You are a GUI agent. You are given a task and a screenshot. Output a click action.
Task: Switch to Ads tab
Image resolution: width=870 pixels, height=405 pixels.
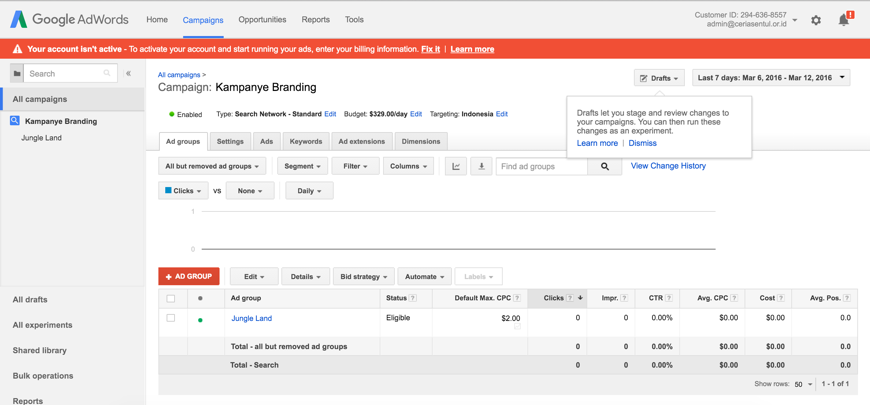tap(267, 141)
